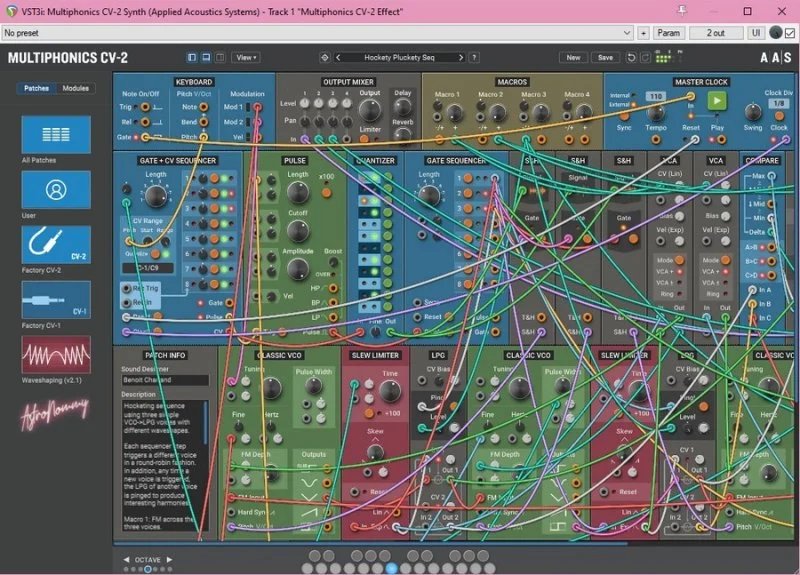This screenshot has width=800, height=575.
Task: Click the New patch button
Action: (x=573, y=58)
